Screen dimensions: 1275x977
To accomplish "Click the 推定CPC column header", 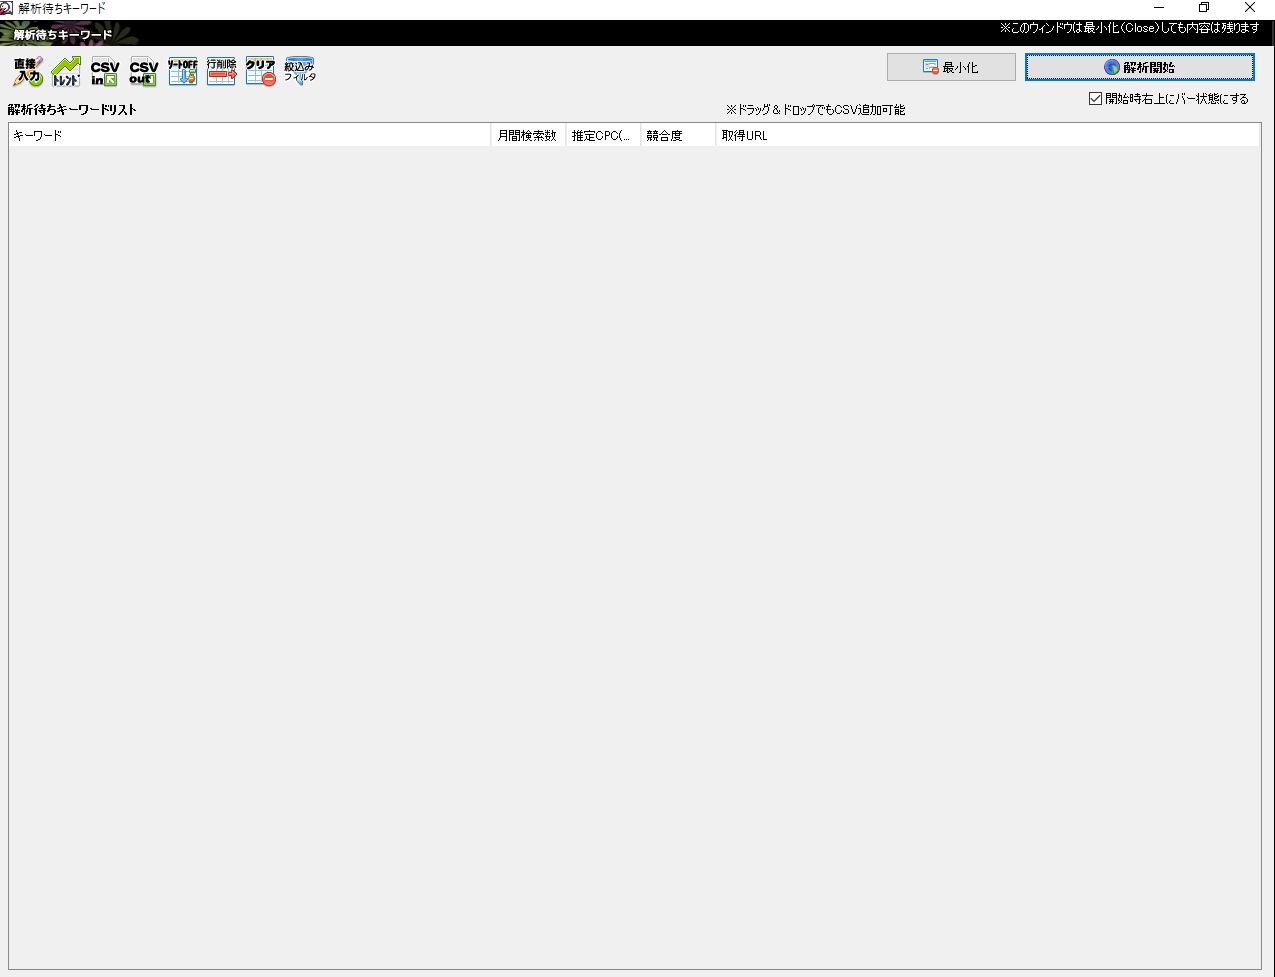I will coord(602,135).
